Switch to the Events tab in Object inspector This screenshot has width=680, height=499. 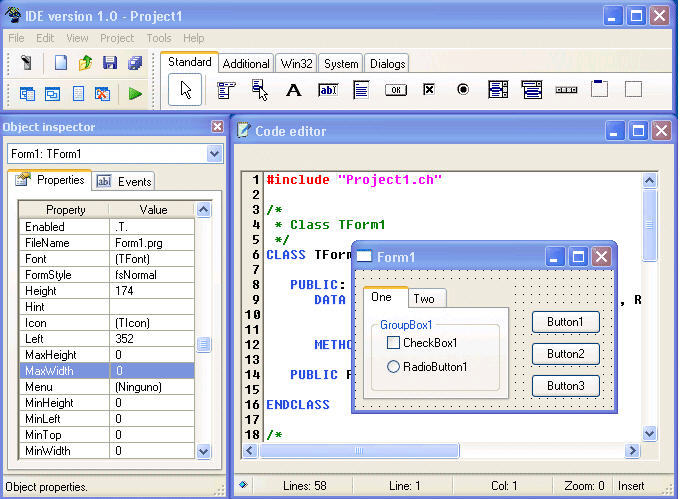tap(124, 181)
